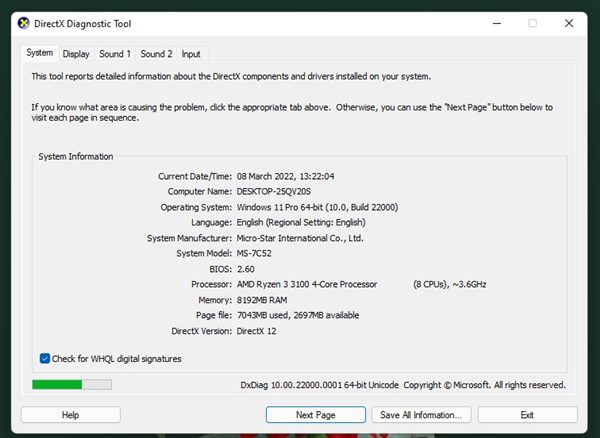Switch to the System tab
Viewport: 600px width, 438px height.
click(x=40, y=53)
